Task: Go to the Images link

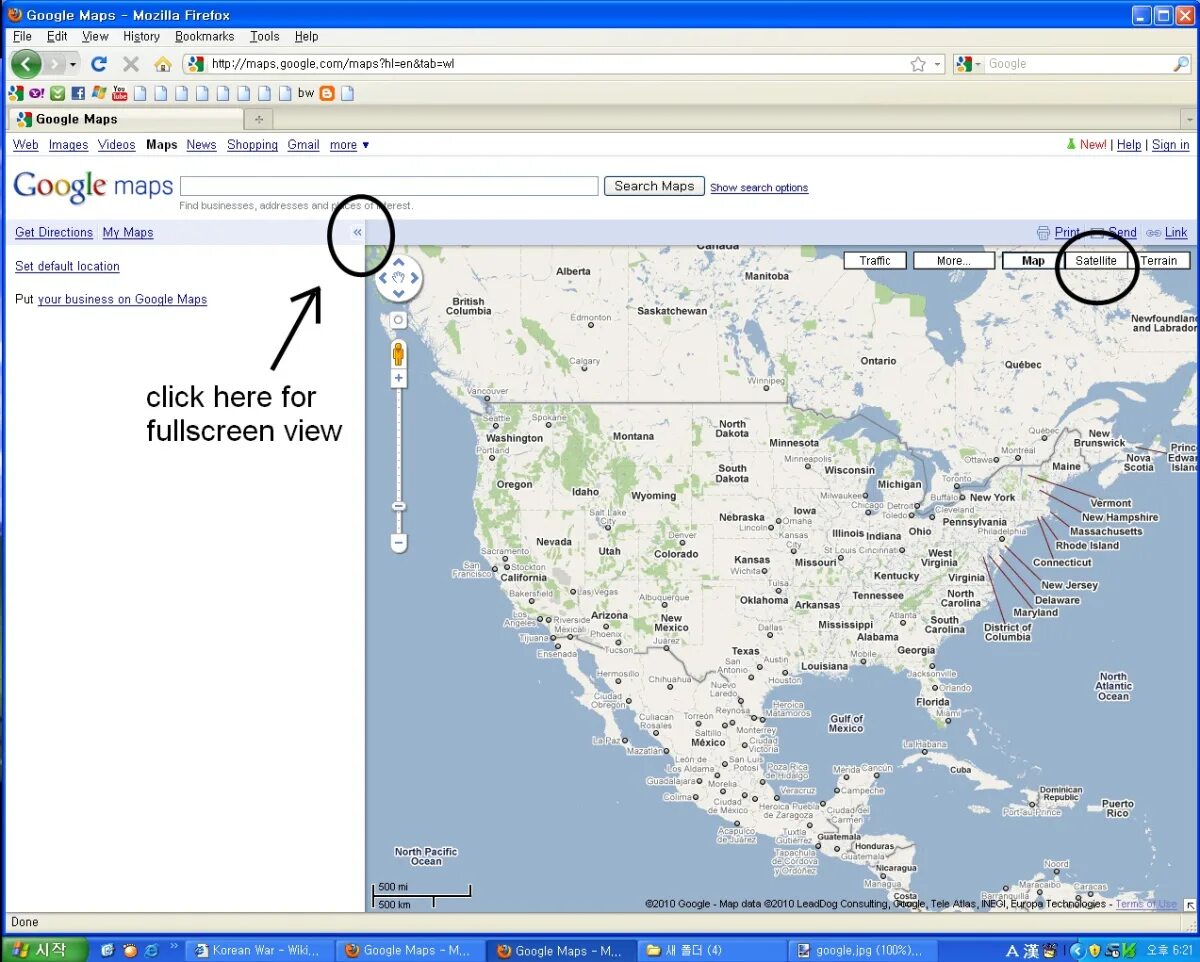Action: point(69,145)
